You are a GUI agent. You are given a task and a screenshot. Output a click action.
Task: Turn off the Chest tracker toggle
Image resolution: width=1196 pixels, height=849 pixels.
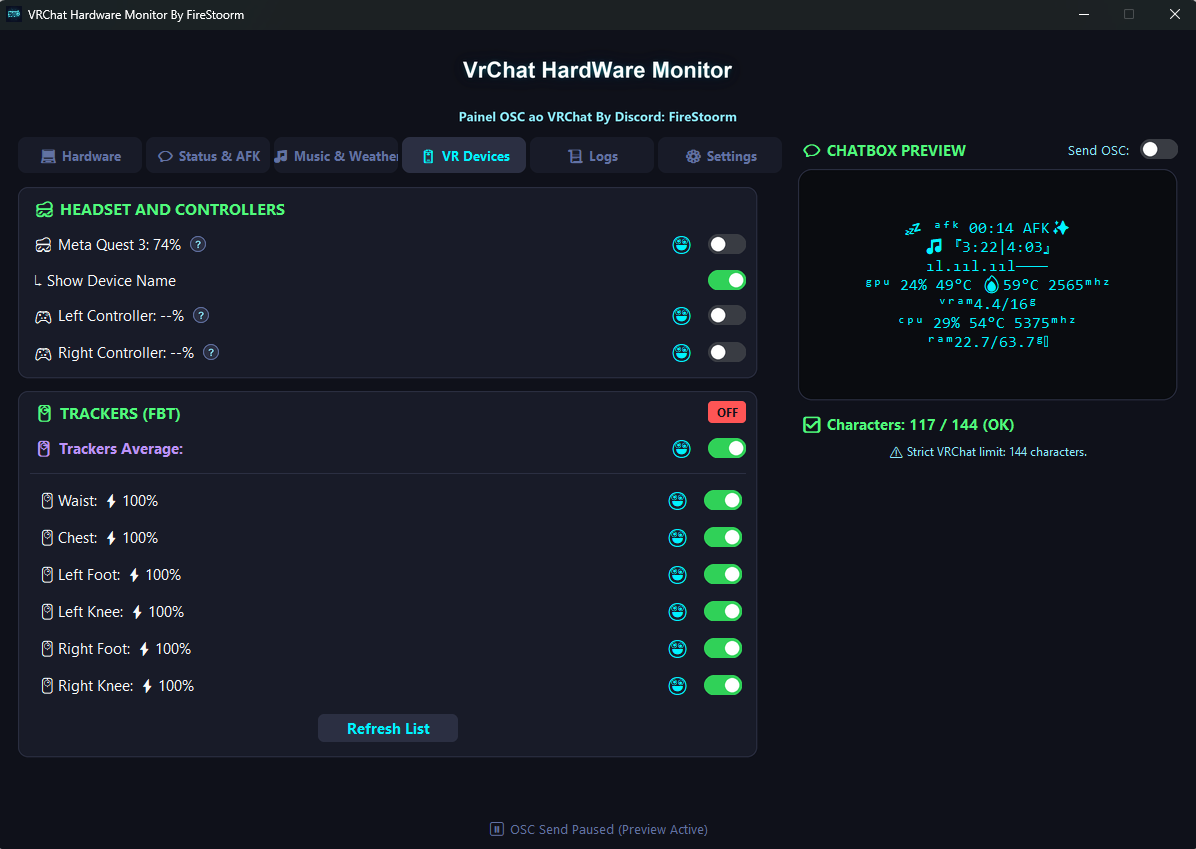pos(722,538)
